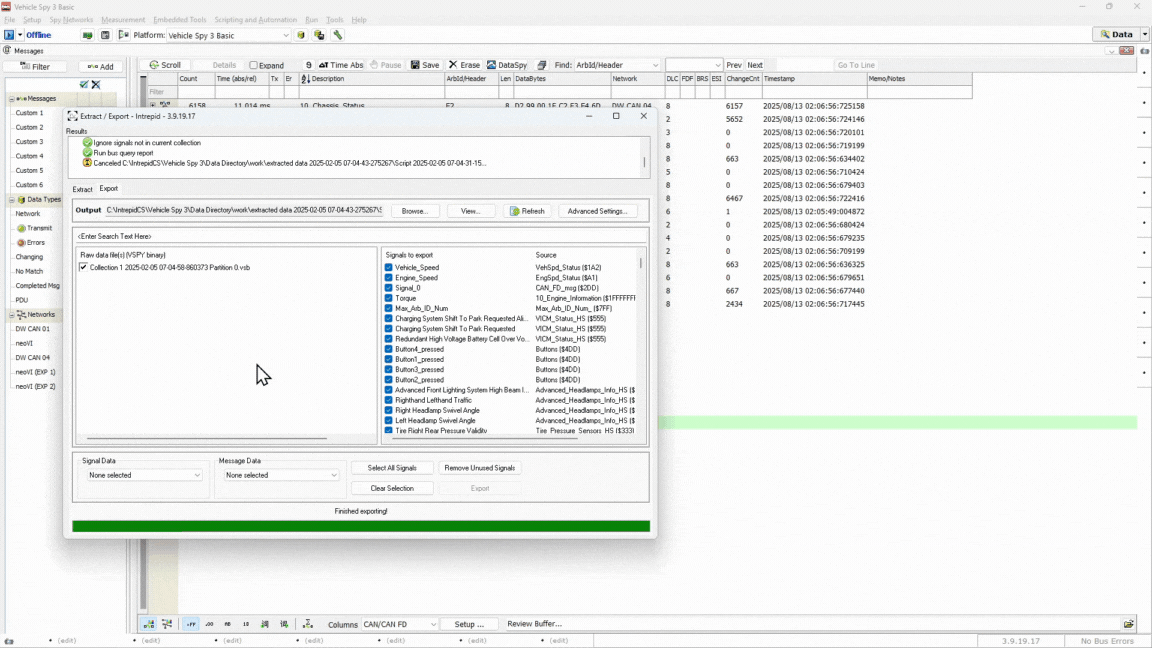Click the search text field in Export dialog
1152x648 pixels.
pos(361,236)
